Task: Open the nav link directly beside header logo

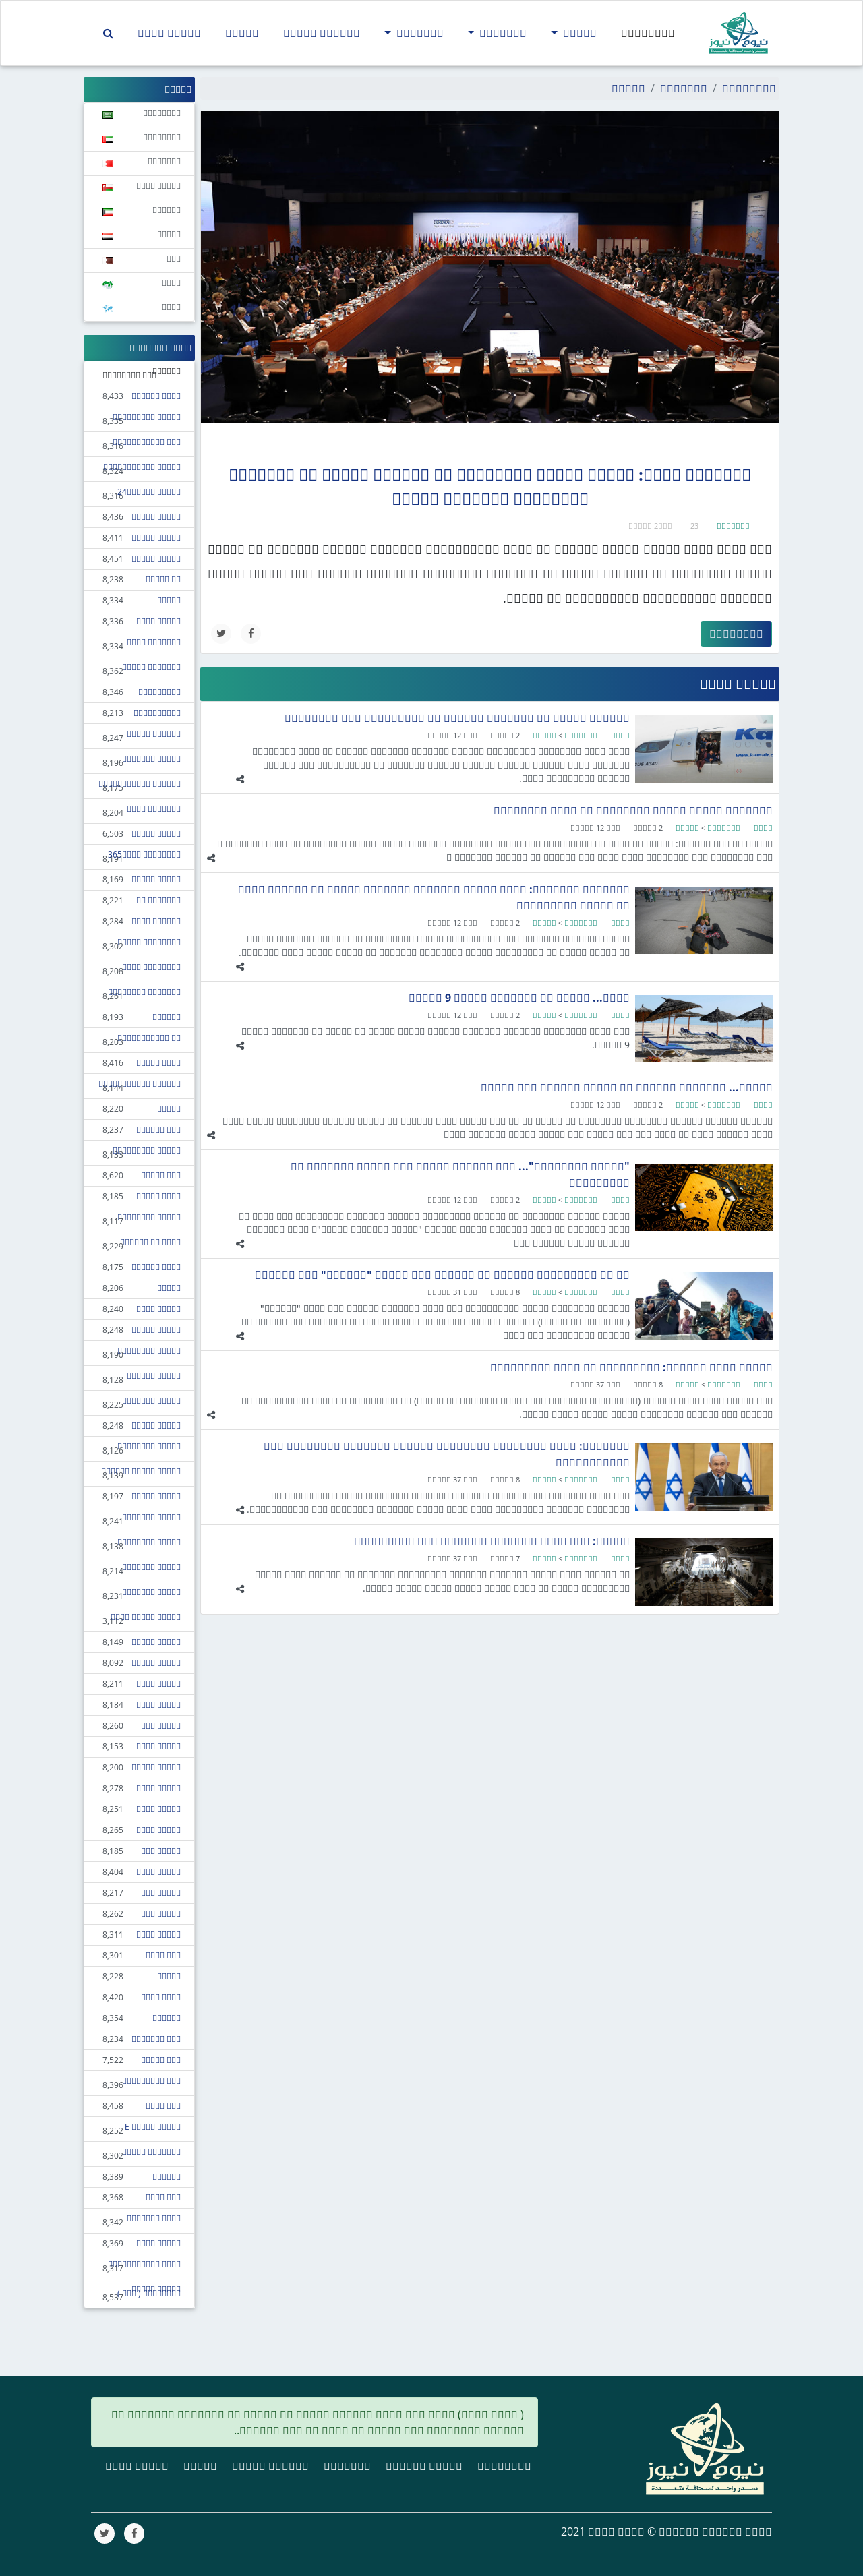Action: (647, 33)
